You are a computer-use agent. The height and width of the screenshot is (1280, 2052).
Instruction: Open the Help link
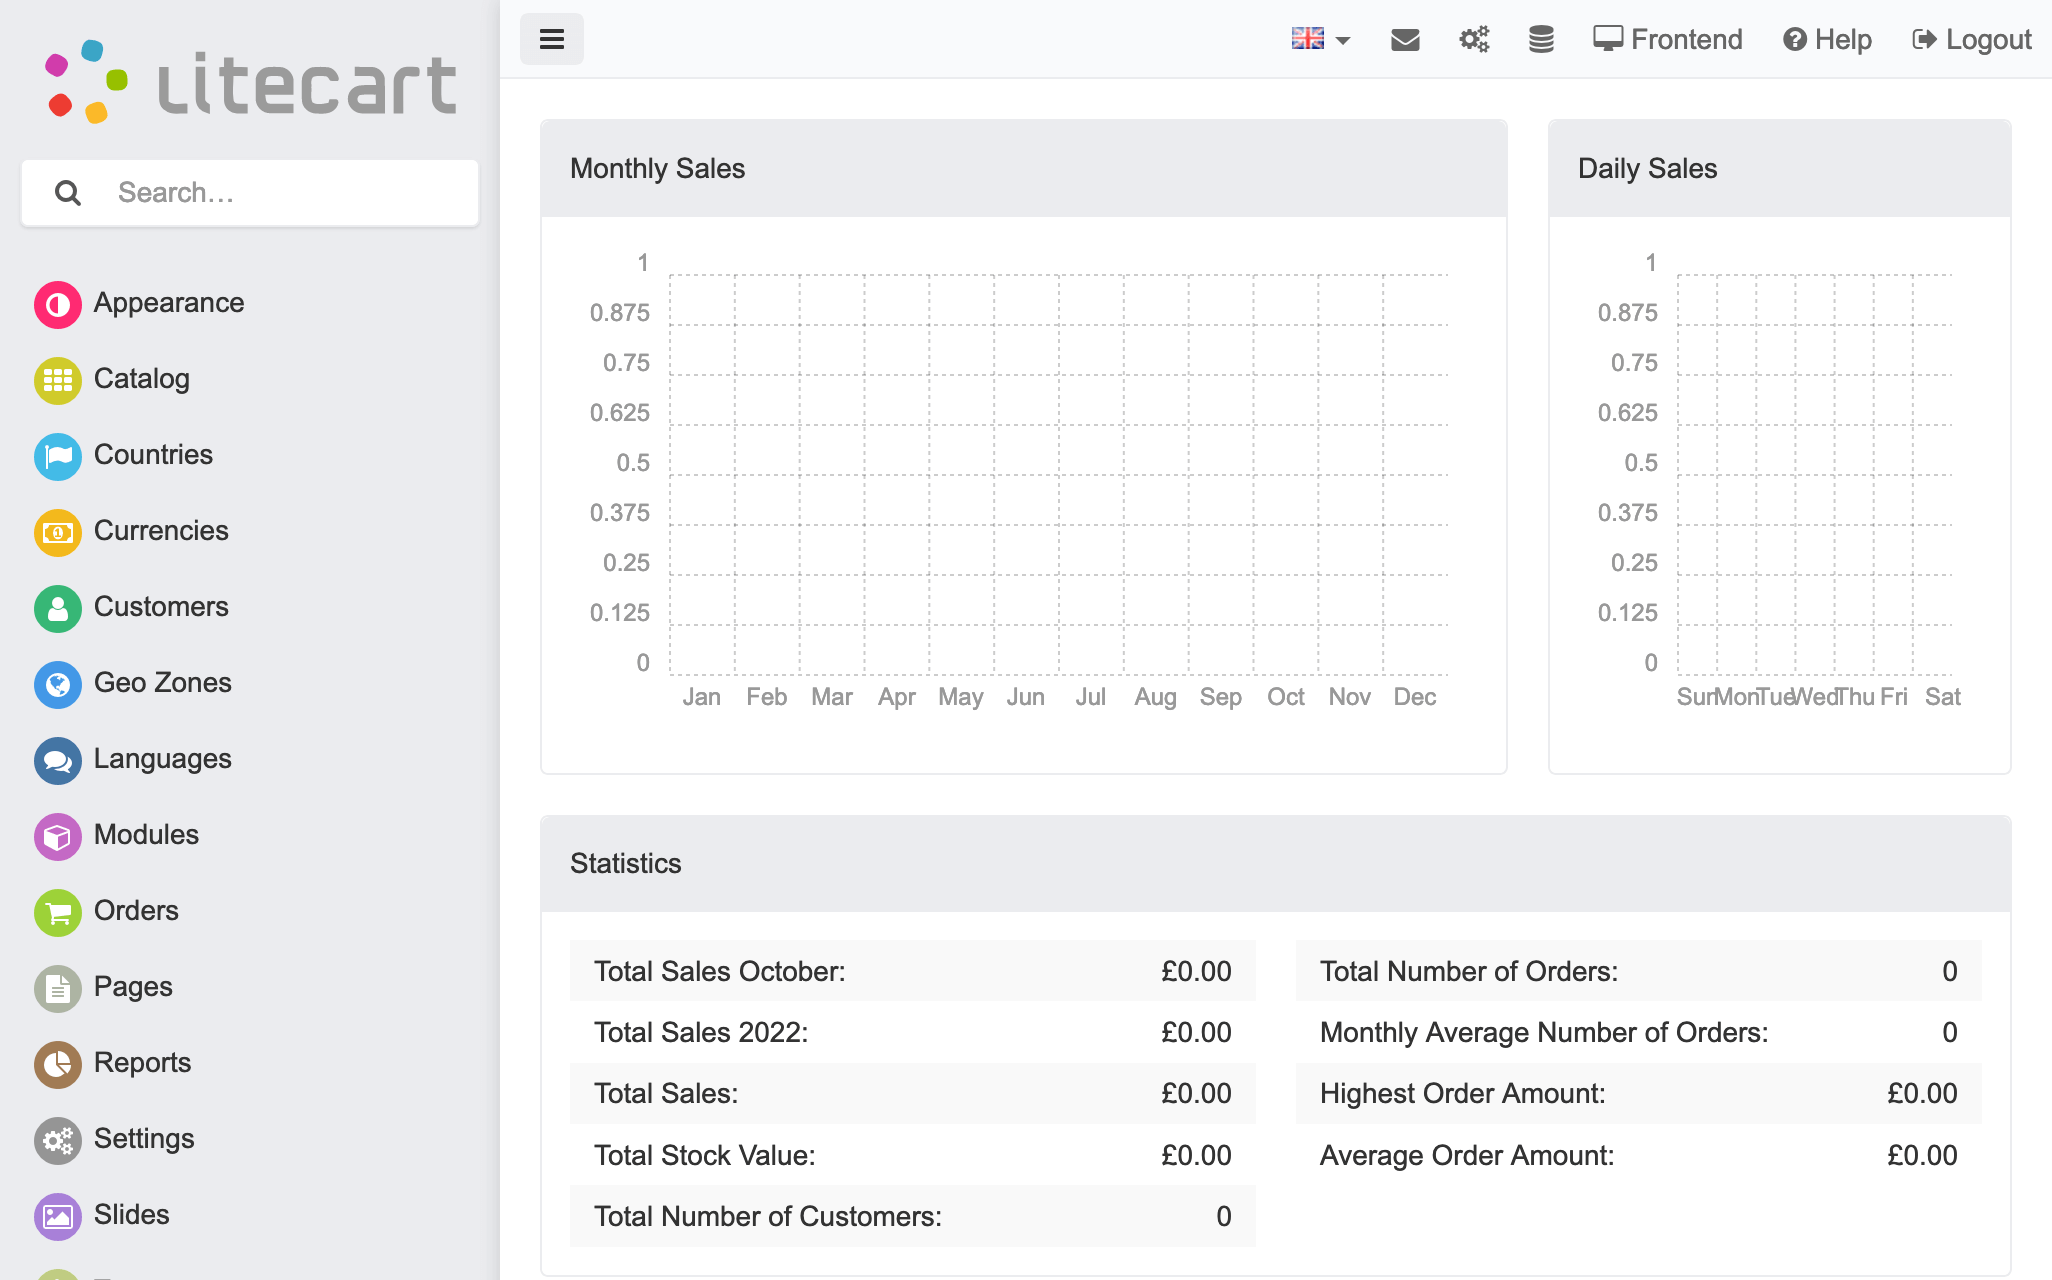1827,39
